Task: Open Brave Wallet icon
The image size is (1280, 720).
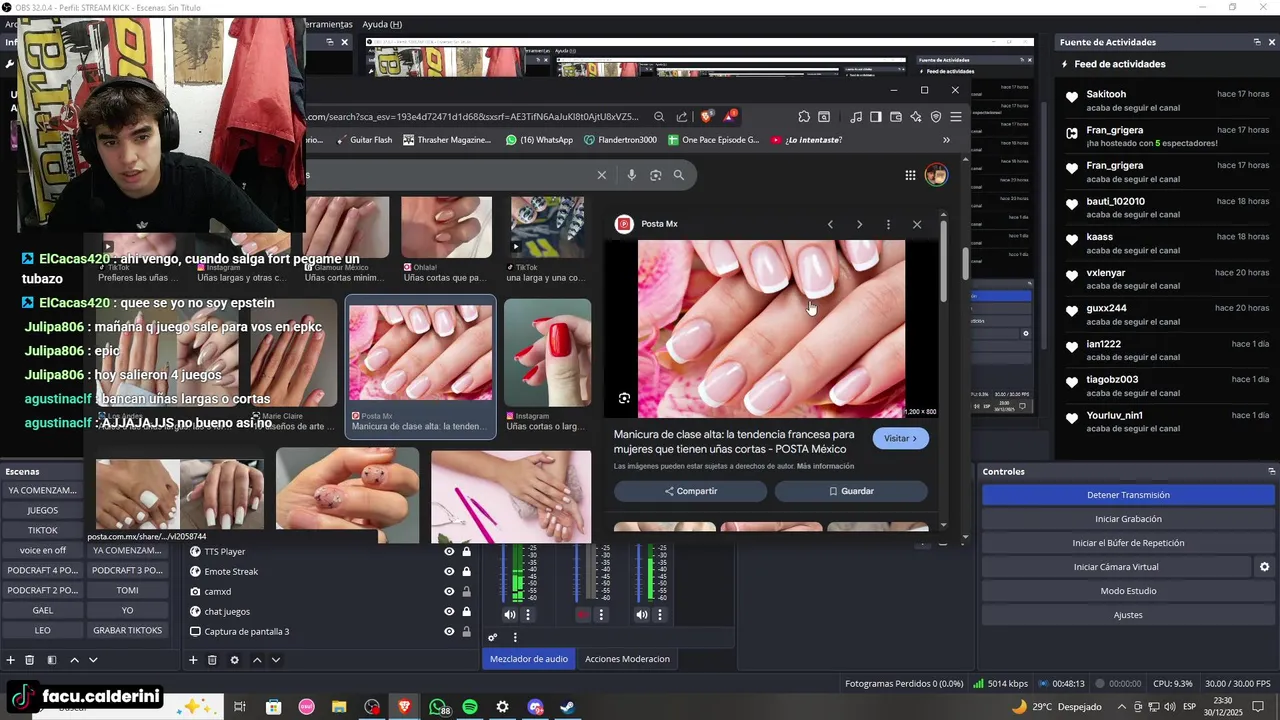Action: (896, 117)
